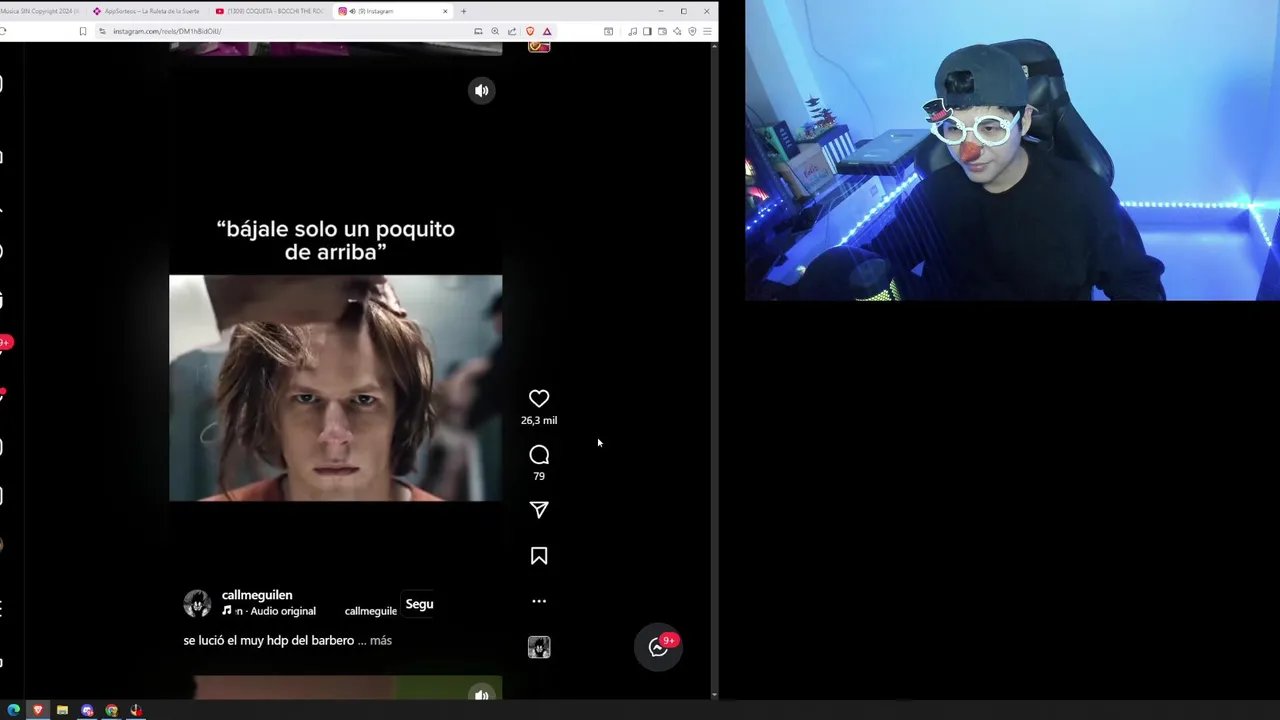Open the floating messages button with 9+ badge
This screenshot has height=720, width=1280.
pyautogui.click(x=658, y=647)
